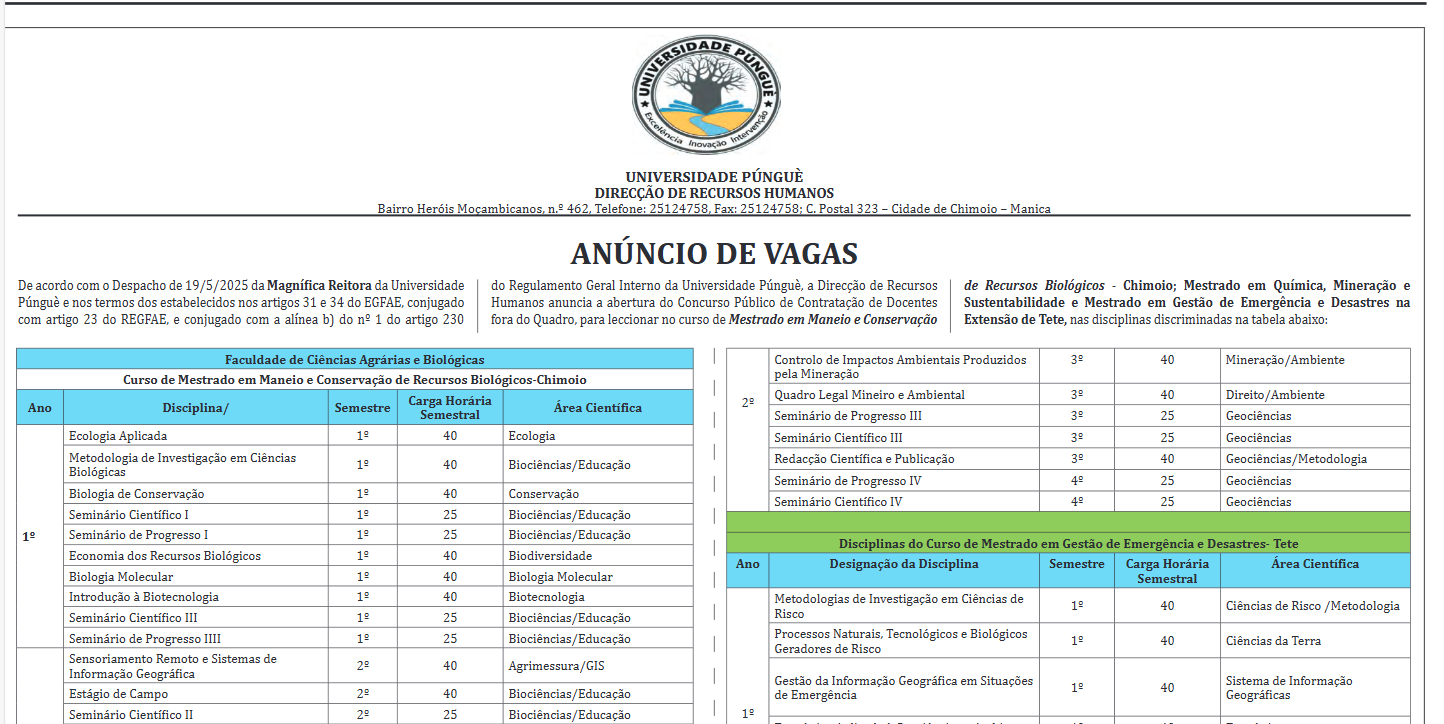Click the 'Seminário de Progresso III' discipline cell

[904, 416]
